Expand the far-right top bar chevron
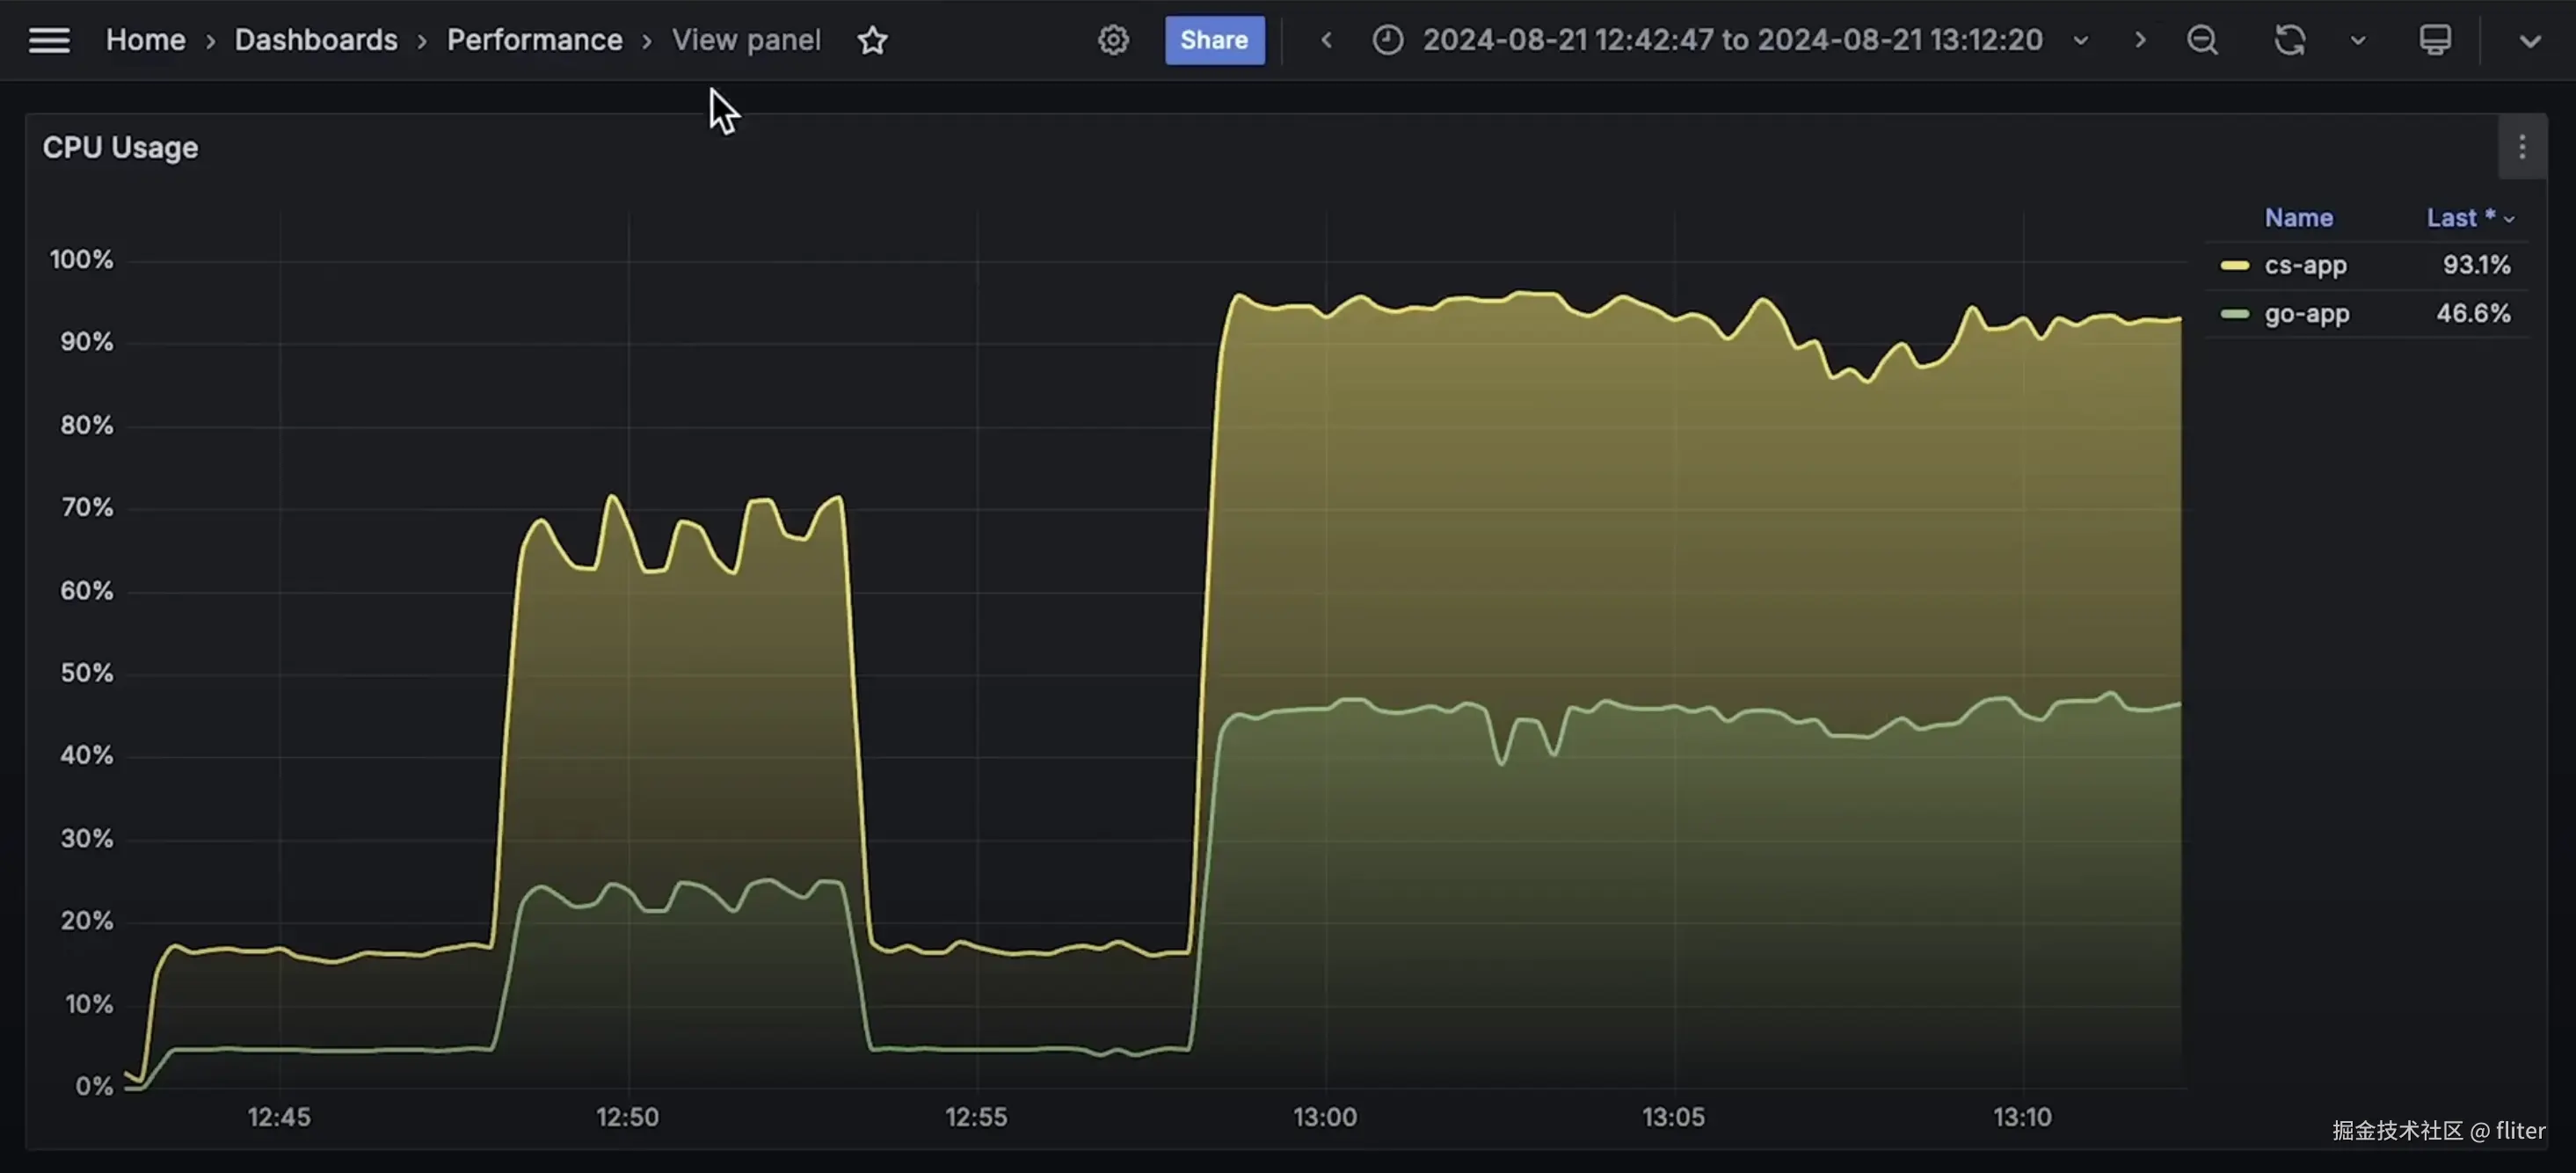Image resolution: width=2576 pixels, height=1173 pixels. (x=2529, y=40)
